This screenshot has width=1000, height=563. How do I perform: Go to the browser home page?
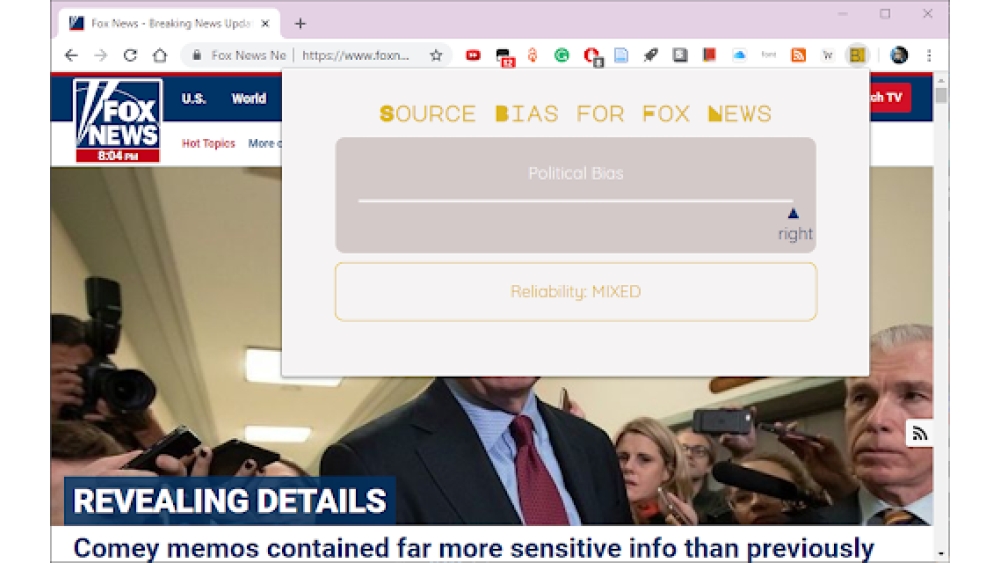tap(160, 56)
